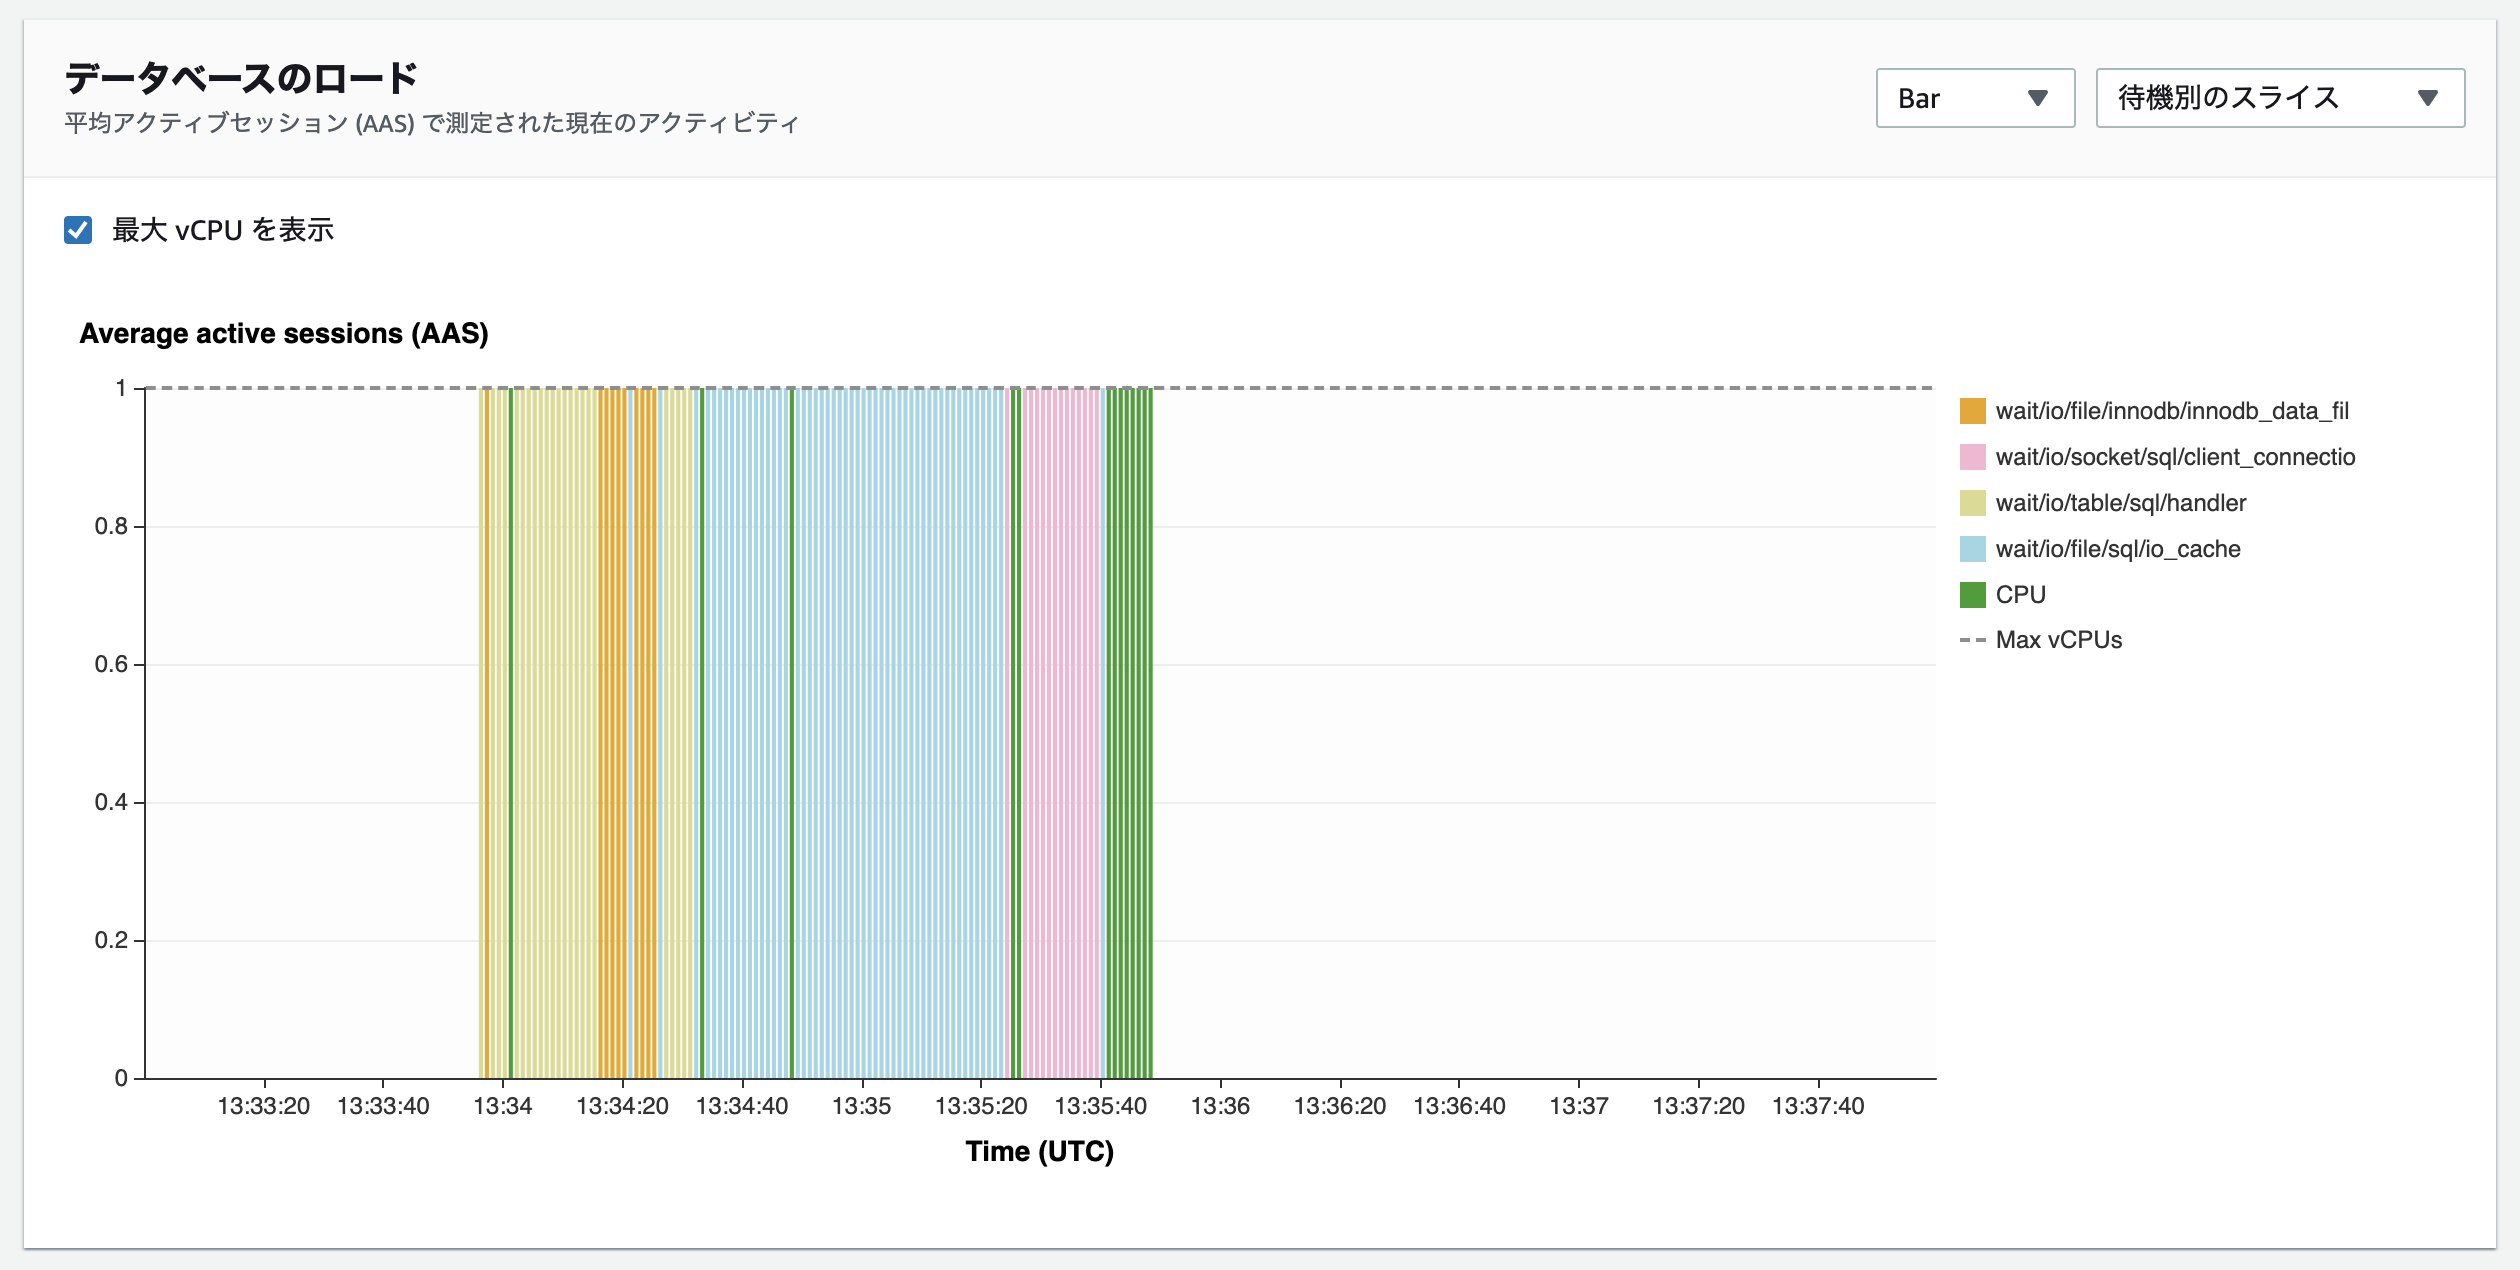Click the 最大 vCPU を表示 label text

[x=222, y=230]
